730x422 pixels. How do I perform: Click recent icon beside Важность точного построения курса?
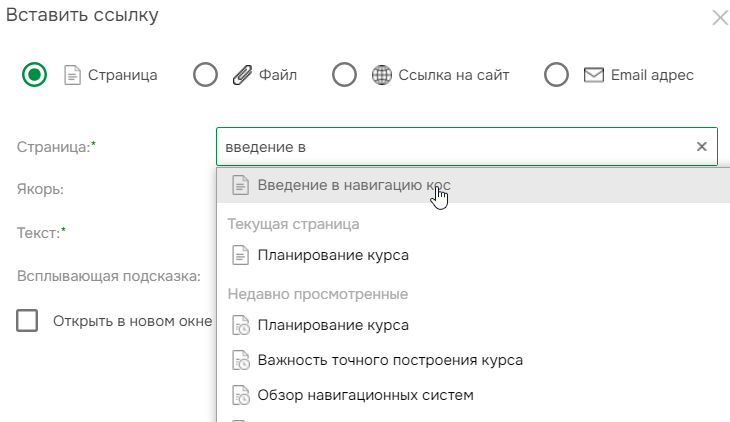point(241,360)
